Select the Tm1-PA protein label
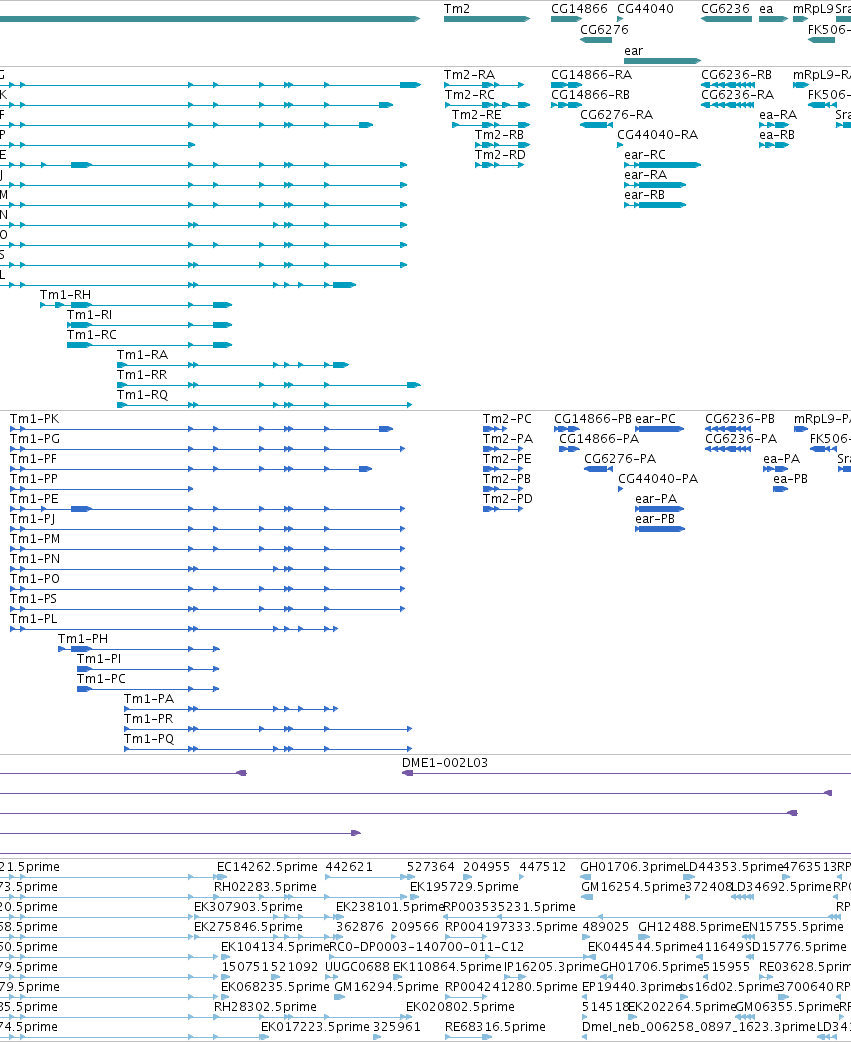 pos(149,698)
